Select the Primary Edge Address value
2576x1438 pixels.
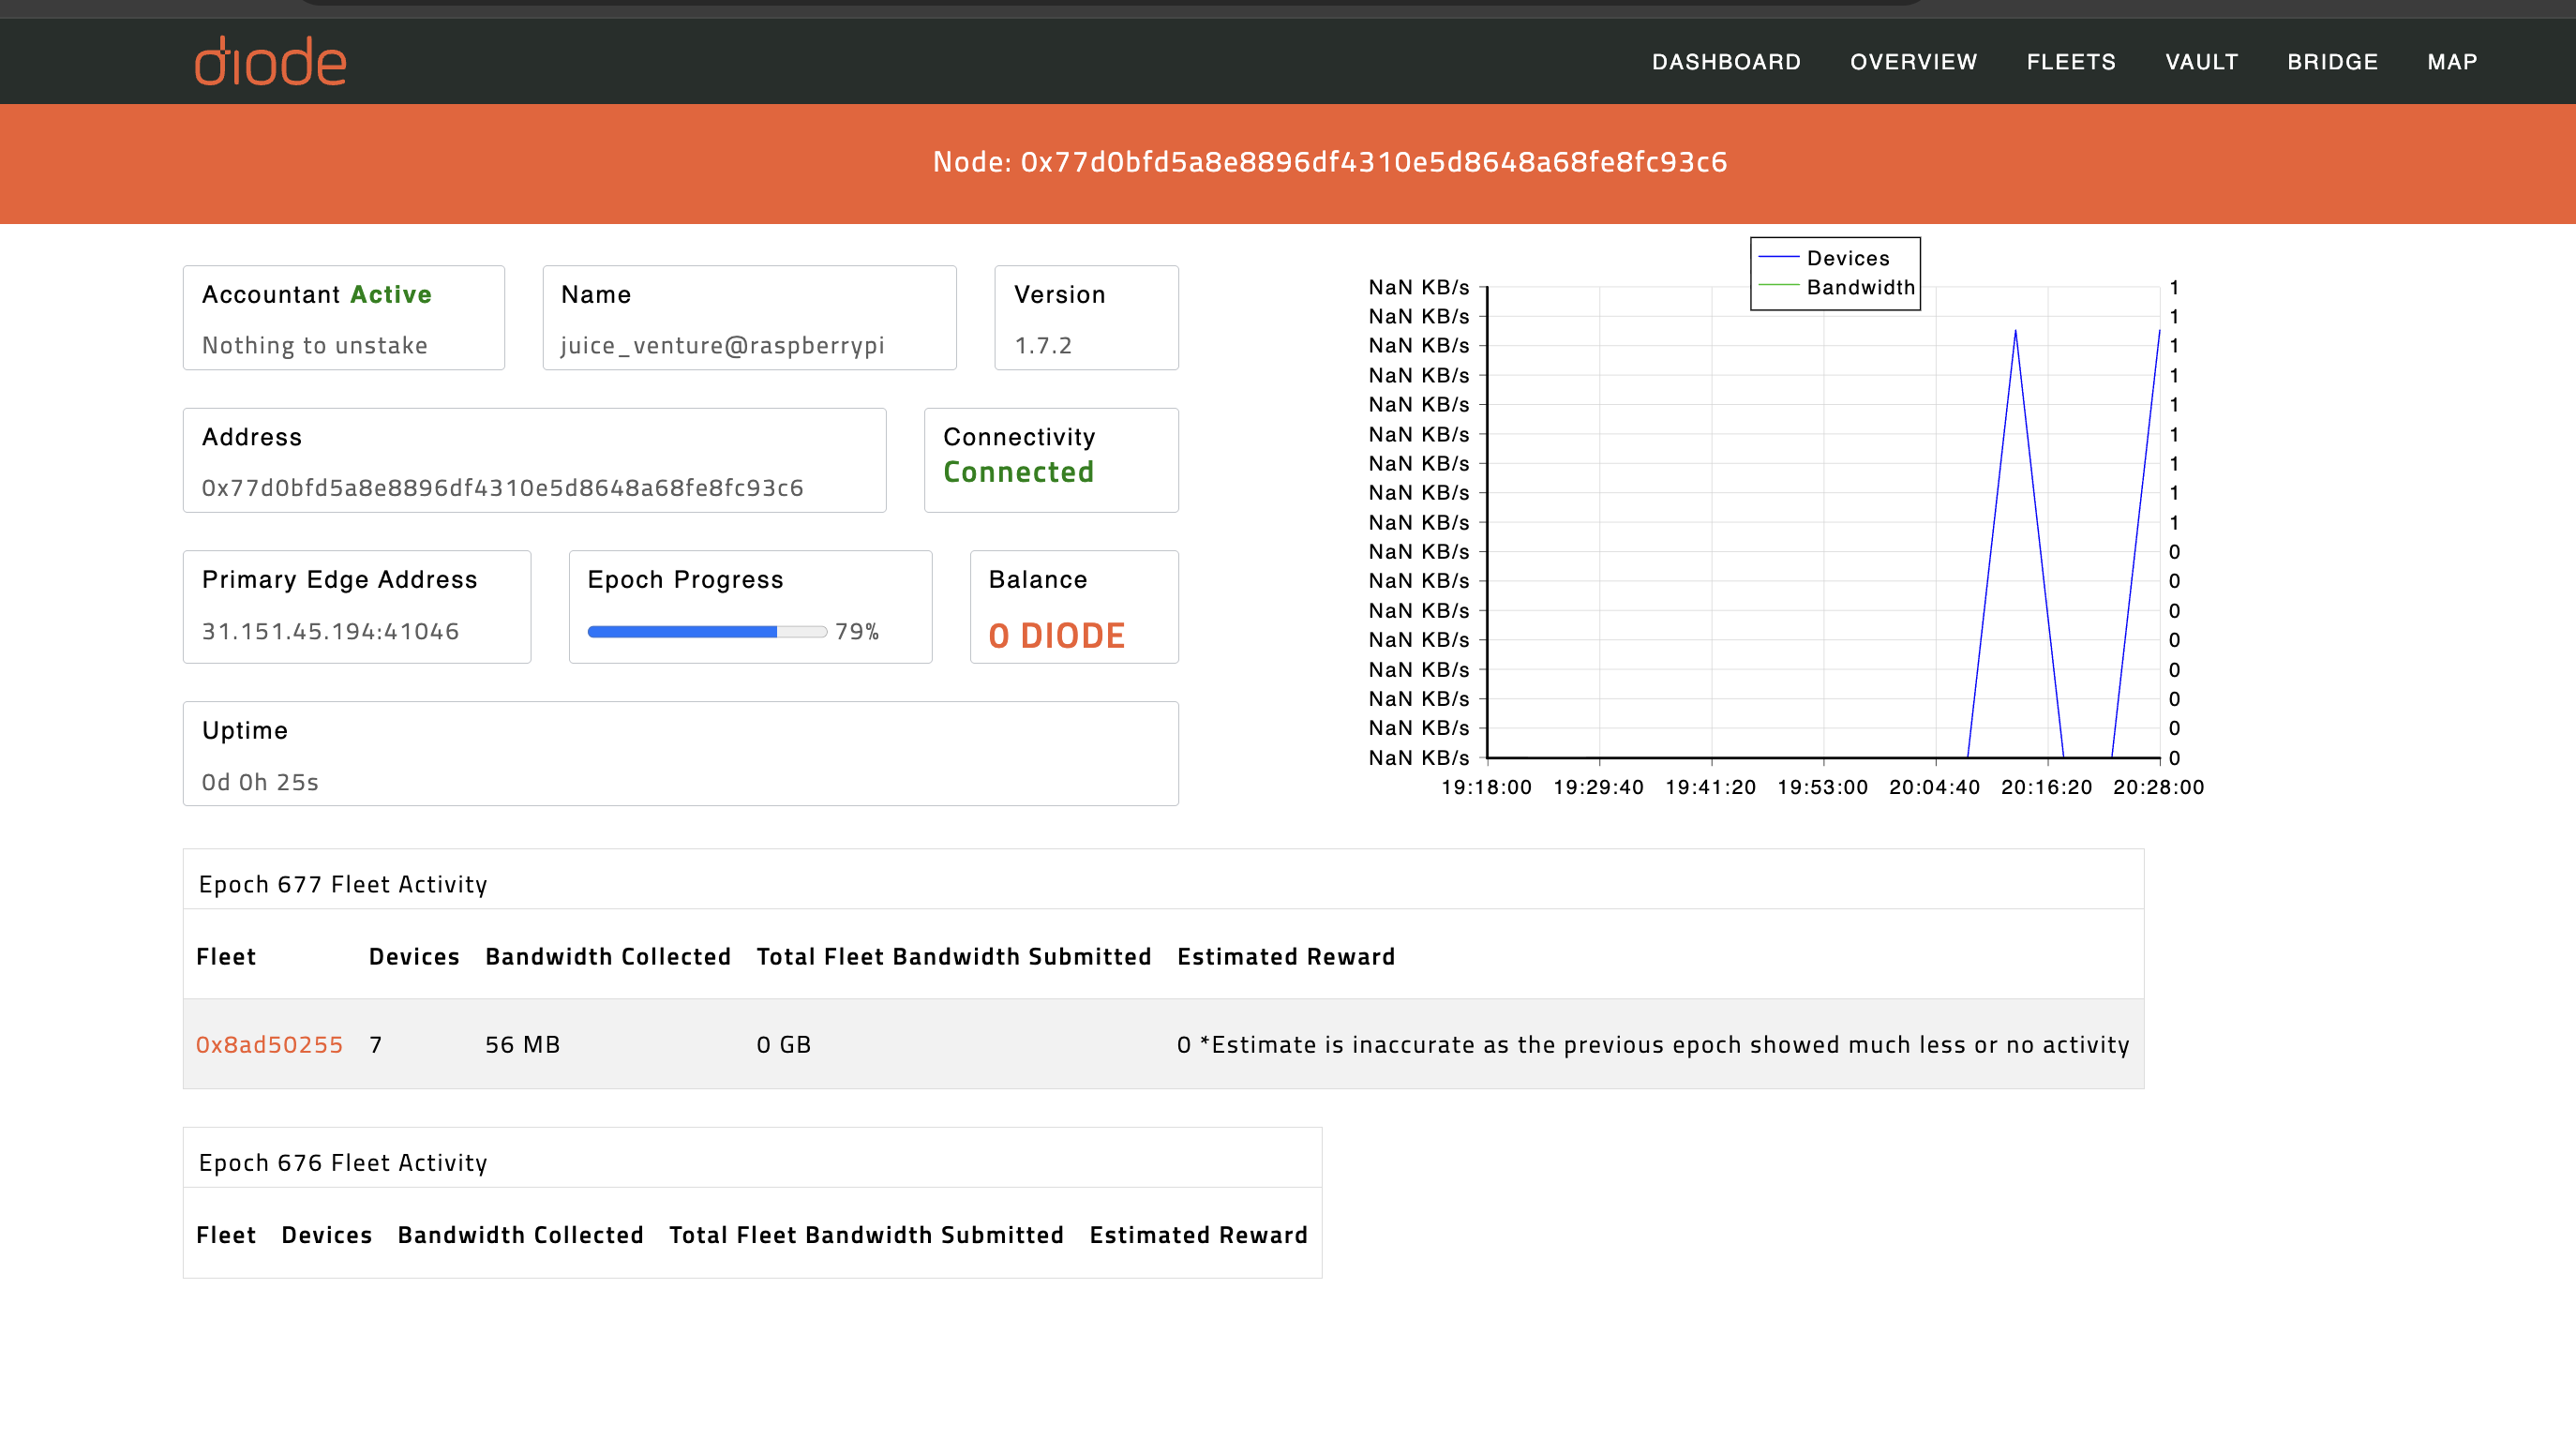point(330,631)
